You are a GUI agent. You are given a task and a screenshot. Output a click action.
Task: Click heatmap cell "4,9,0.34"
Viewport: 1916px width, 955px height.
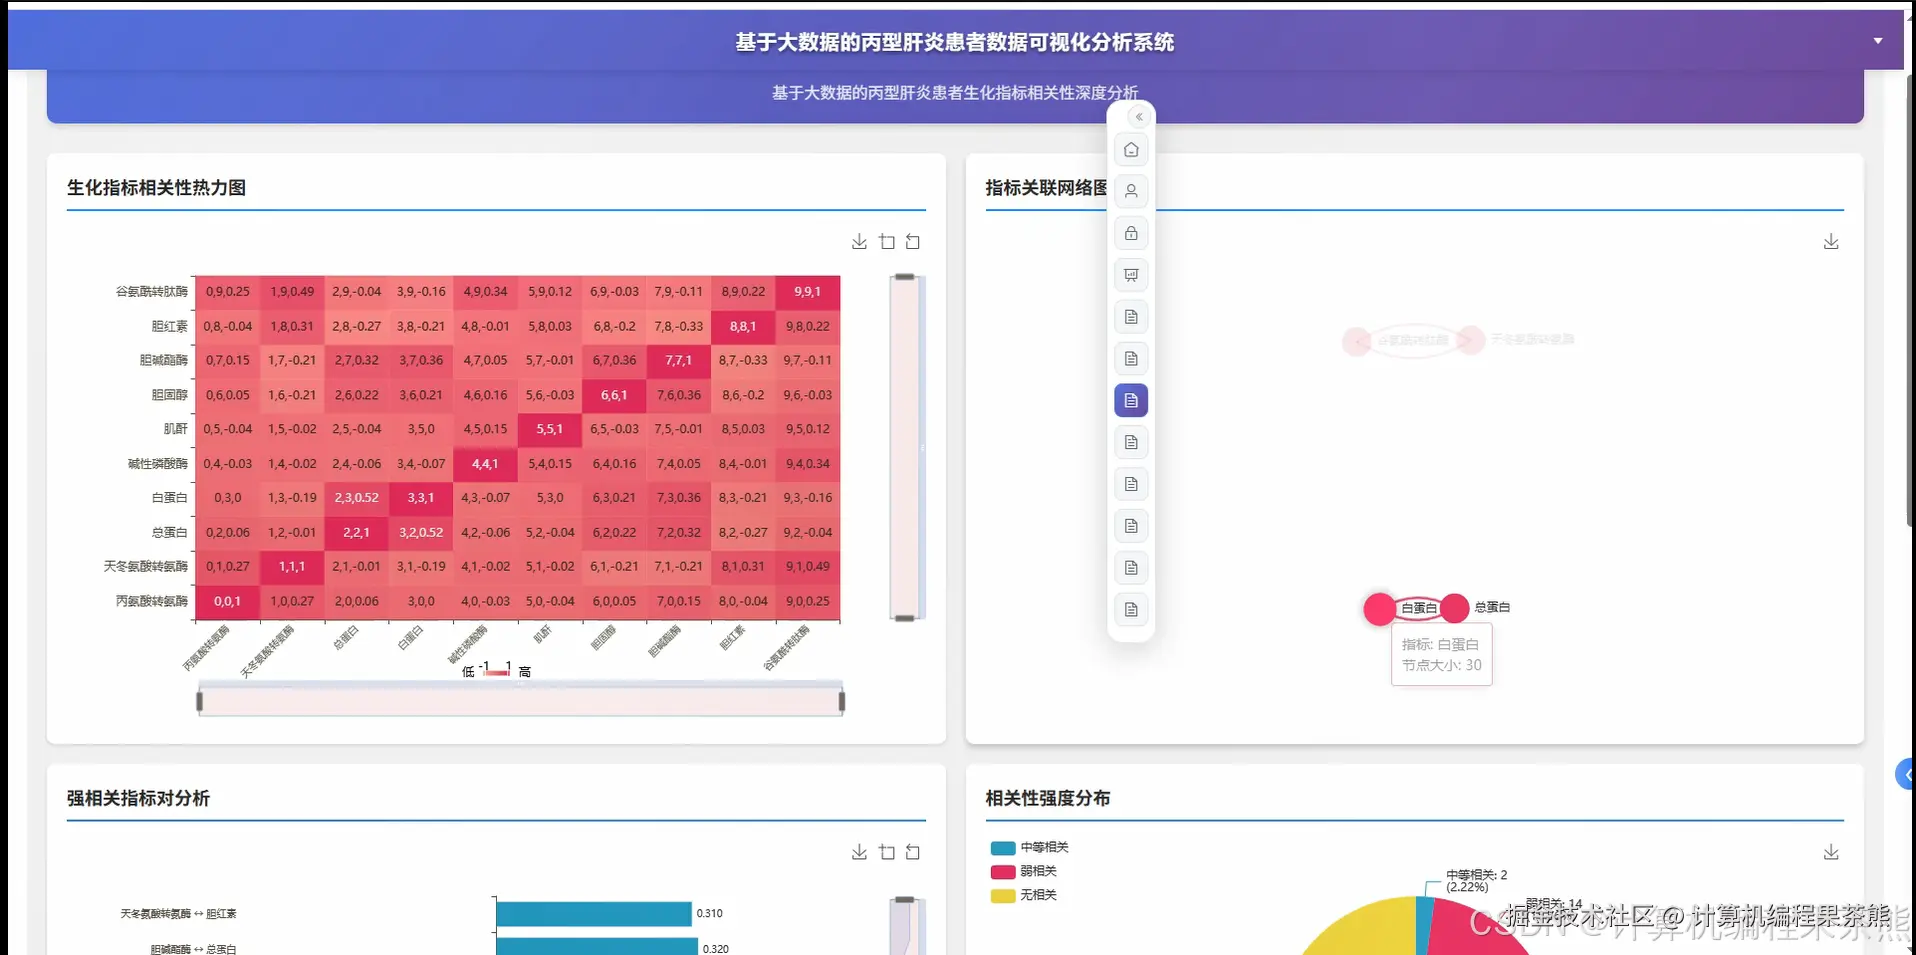point(485,292)
